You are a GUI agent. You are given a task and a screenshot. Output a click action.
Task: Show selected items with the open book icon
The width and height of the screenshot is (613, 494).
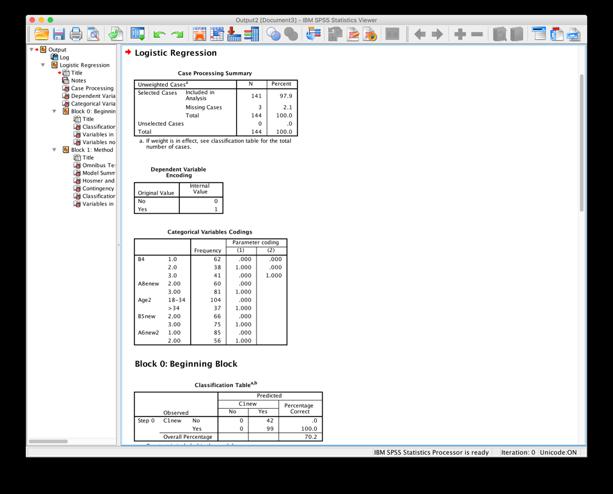(499, 34)
